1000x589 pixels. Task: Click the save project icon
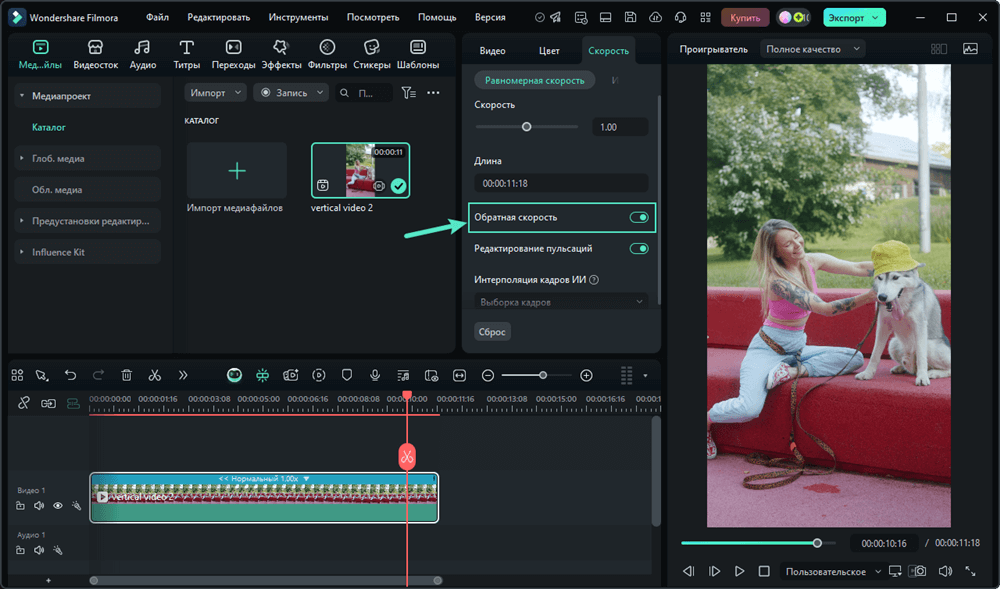[x=630, y=18]
